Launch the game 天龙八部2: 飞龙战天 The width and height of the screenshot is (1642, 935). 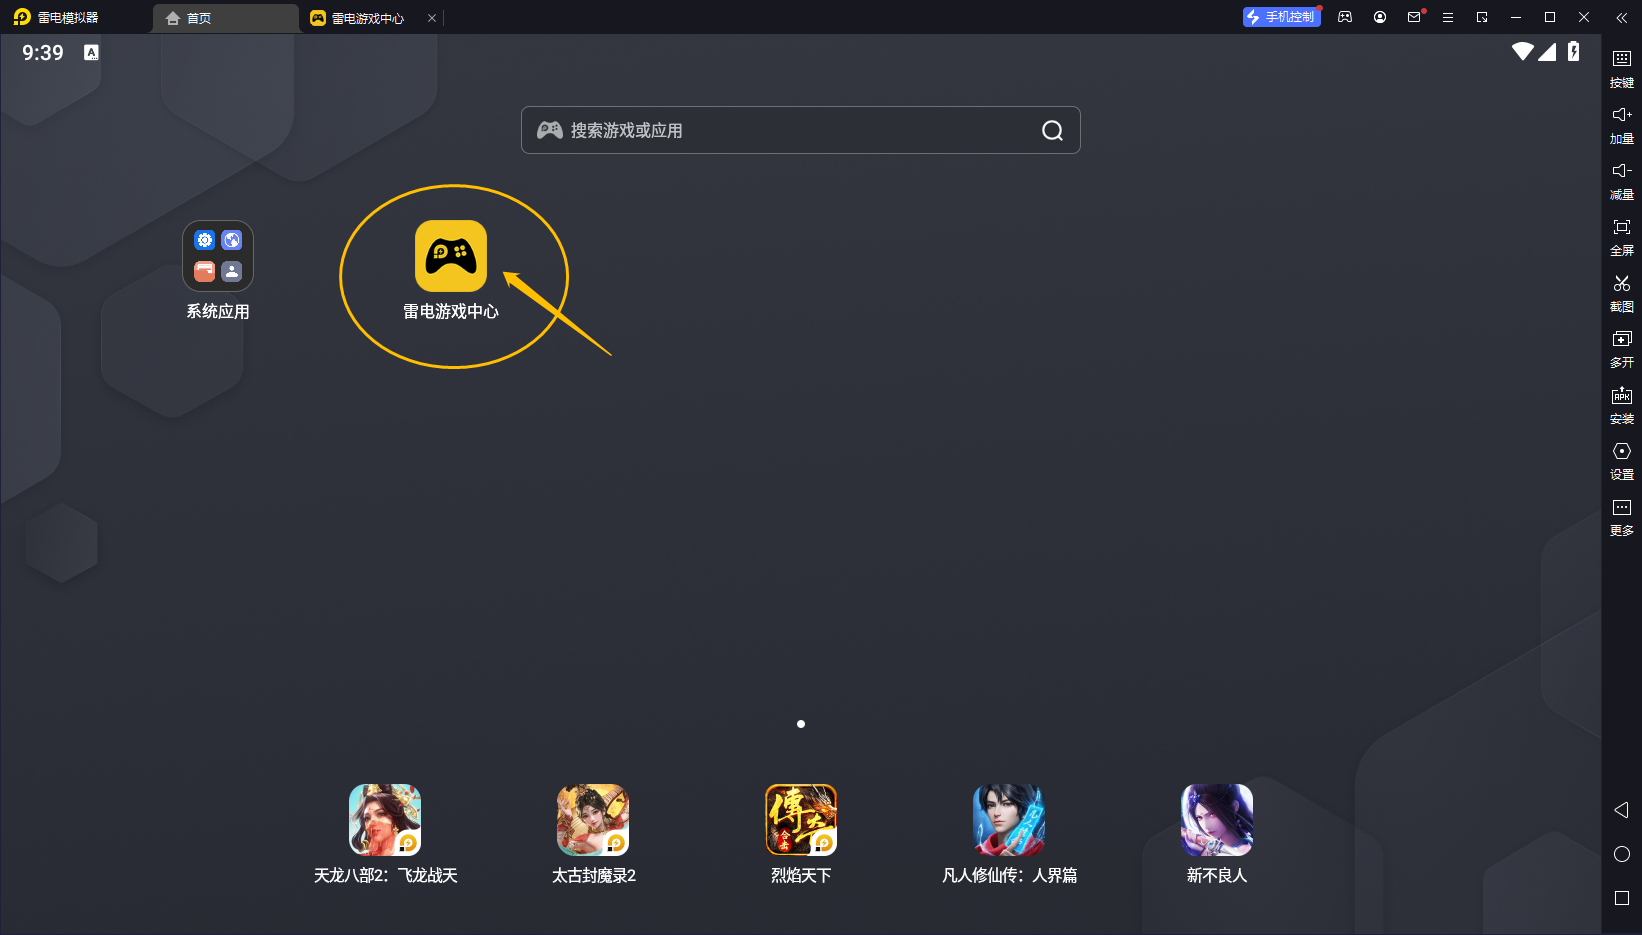(385, 820)
